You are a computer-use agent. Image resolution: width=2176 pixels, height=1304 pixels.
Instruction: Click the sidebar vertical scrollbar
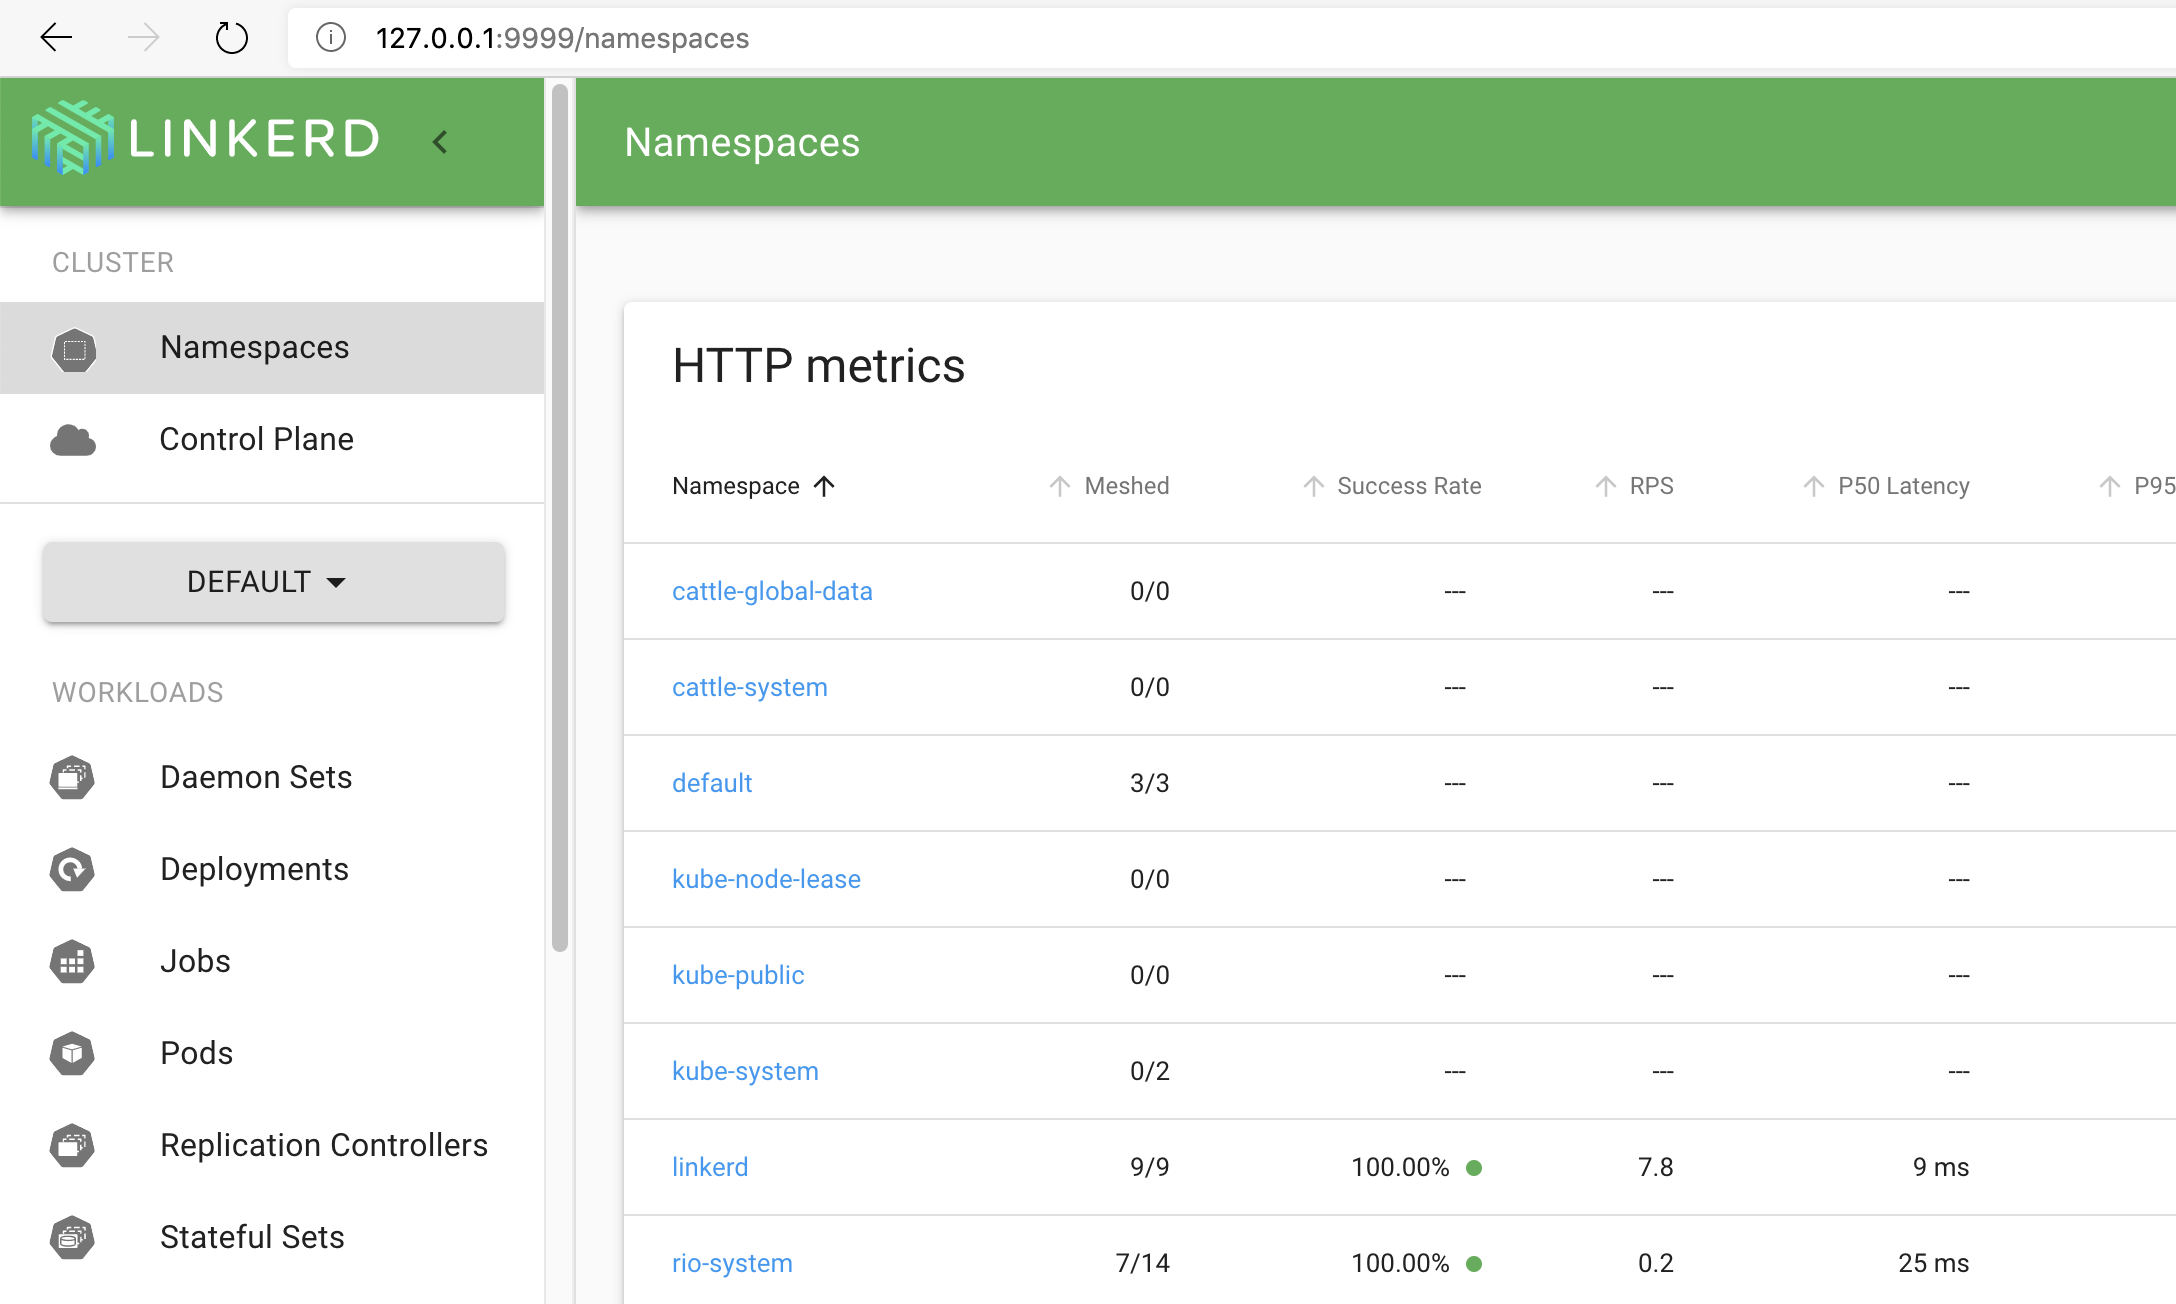pyautogui.click(x=560, y=518)
